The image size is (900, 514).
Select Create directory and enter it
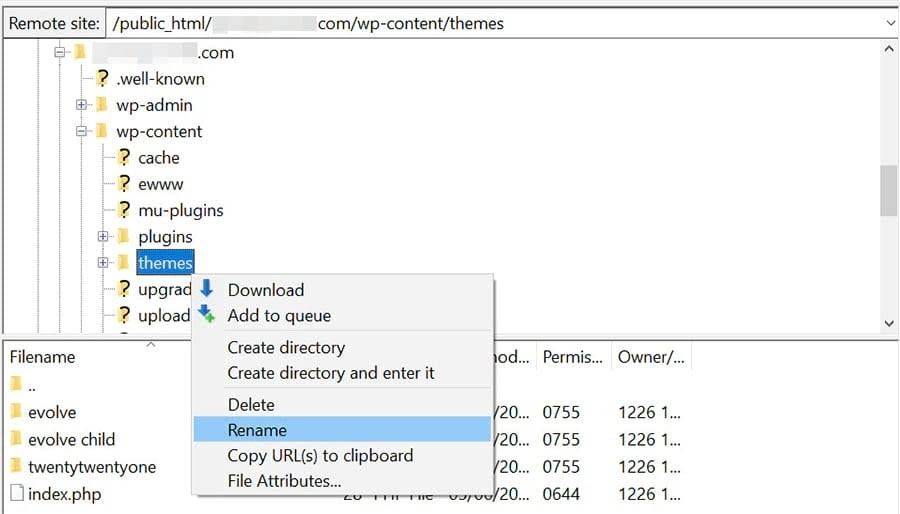(x=331, y=373)
